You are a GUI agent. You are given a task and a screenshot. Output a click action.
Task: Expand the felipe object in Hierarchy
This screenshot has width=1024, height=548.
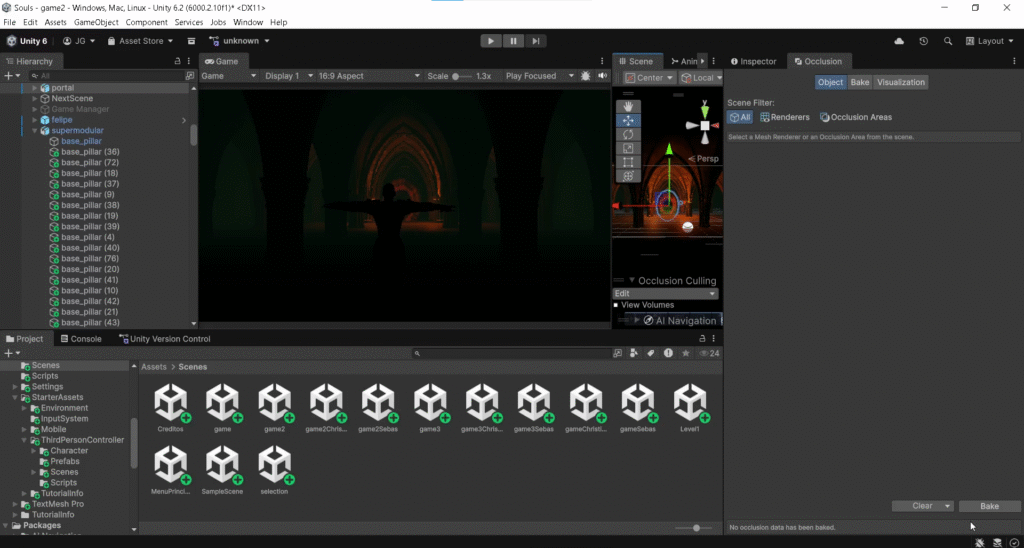pos(35,120)
